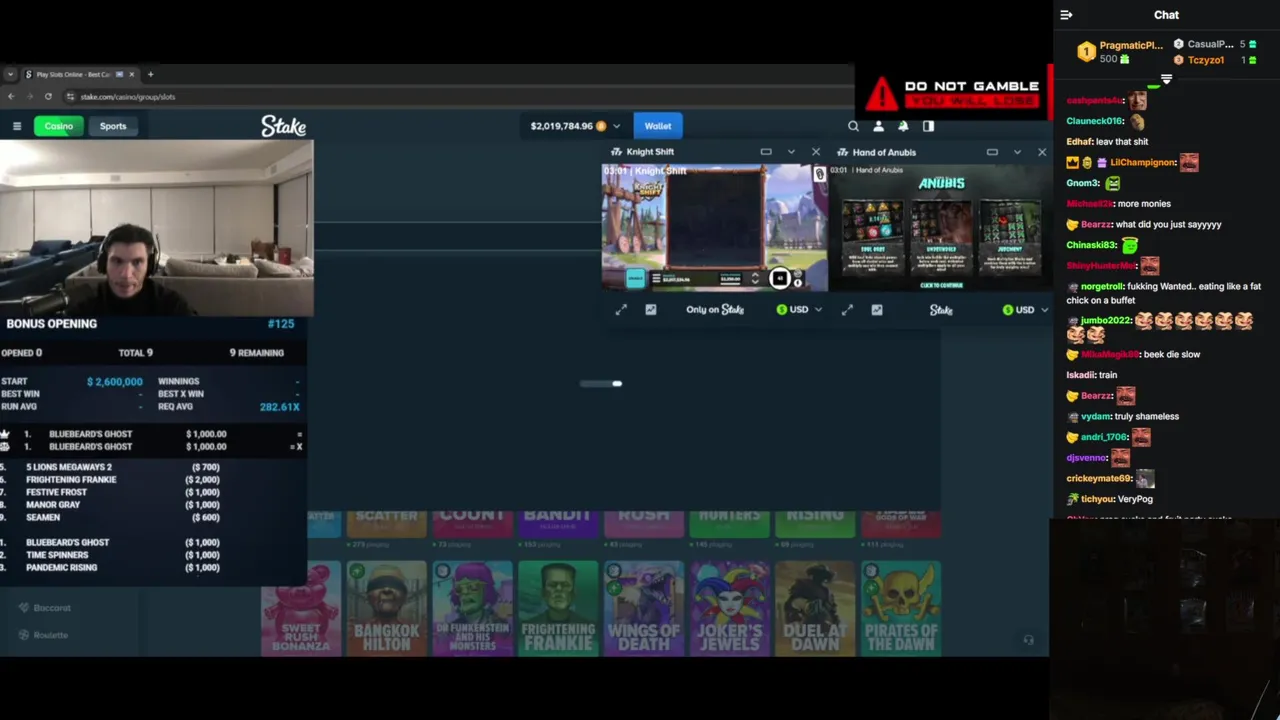1280x720 pixels.
Task: Click the browser back arrow
Action: coord(11,97)
